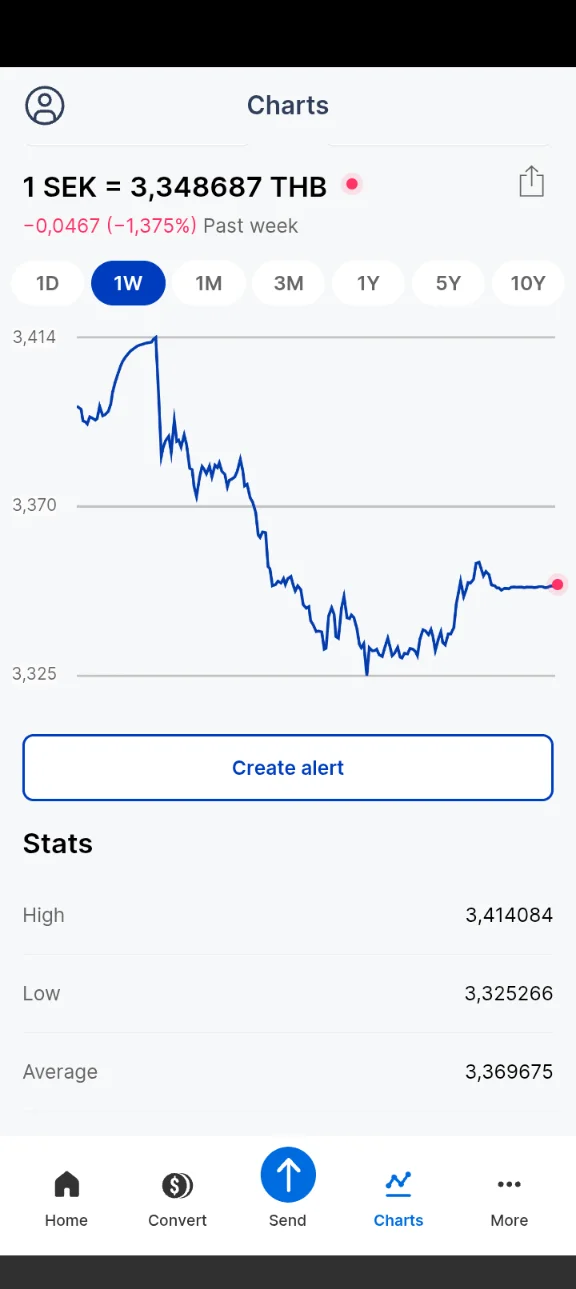Open Convert dollar coin icon
The height and width of the screenshot is (1289, 576).
pos(177,1185)
